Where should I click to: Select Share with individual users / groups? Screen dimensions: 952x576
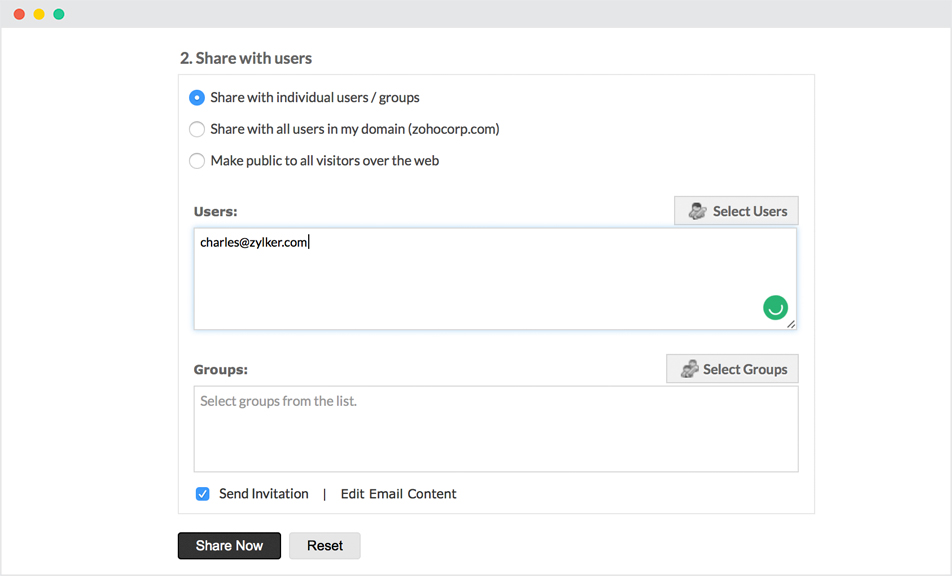197,98
